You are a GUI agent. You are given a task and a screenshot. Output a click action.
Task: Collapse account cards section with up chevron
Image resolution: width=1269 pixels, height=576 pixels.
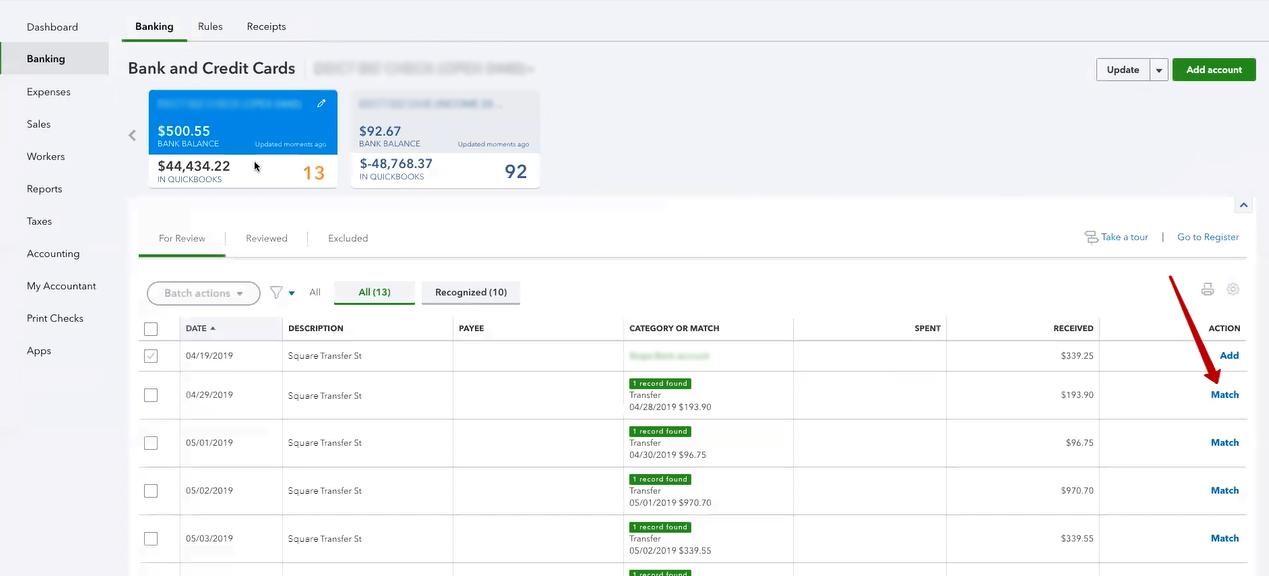click(1243, 205)
